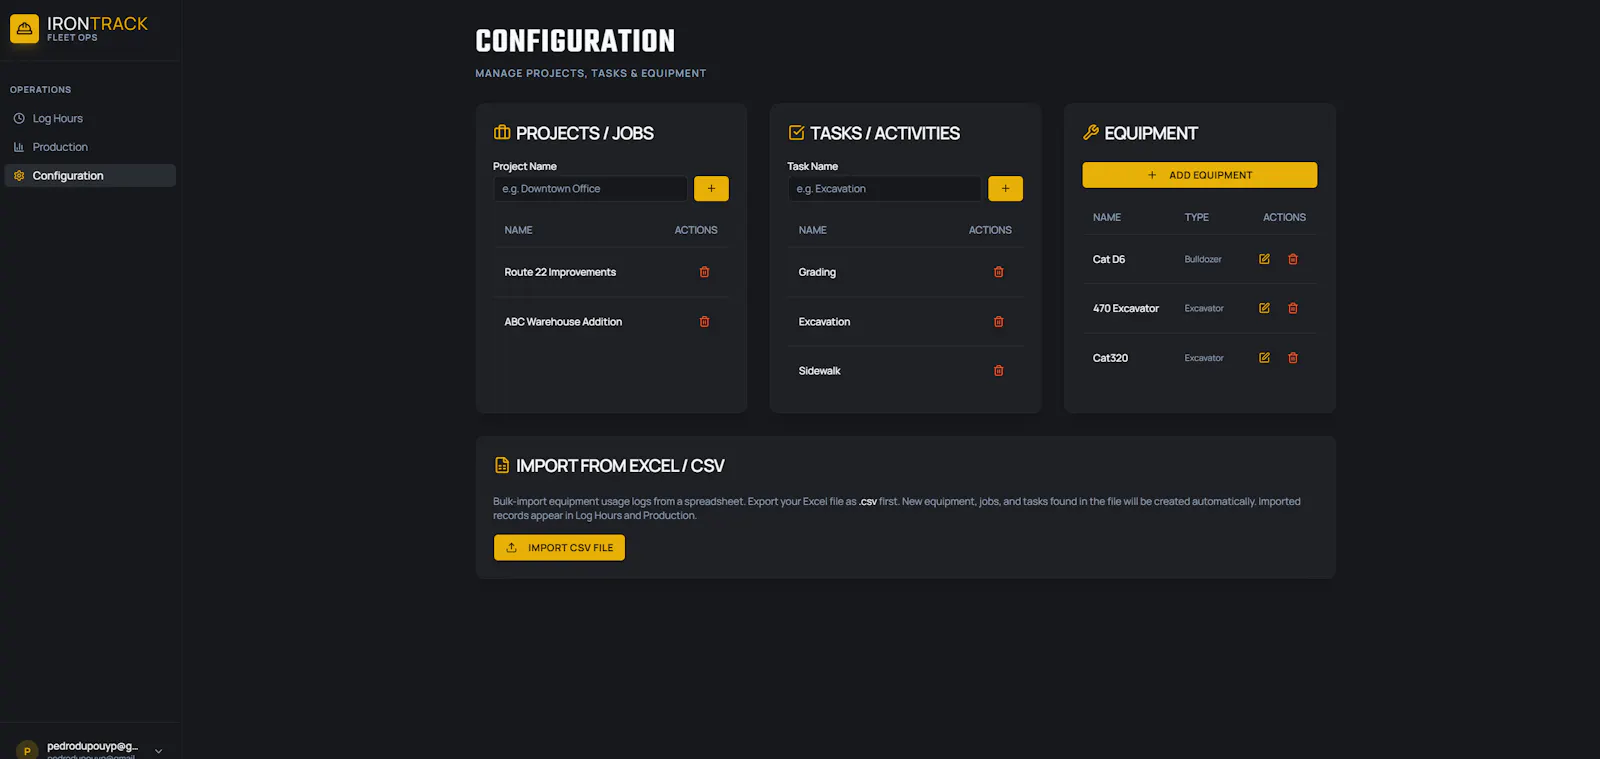Click the Production chart icon
The image size is (1600, 759).
[19, 147]
